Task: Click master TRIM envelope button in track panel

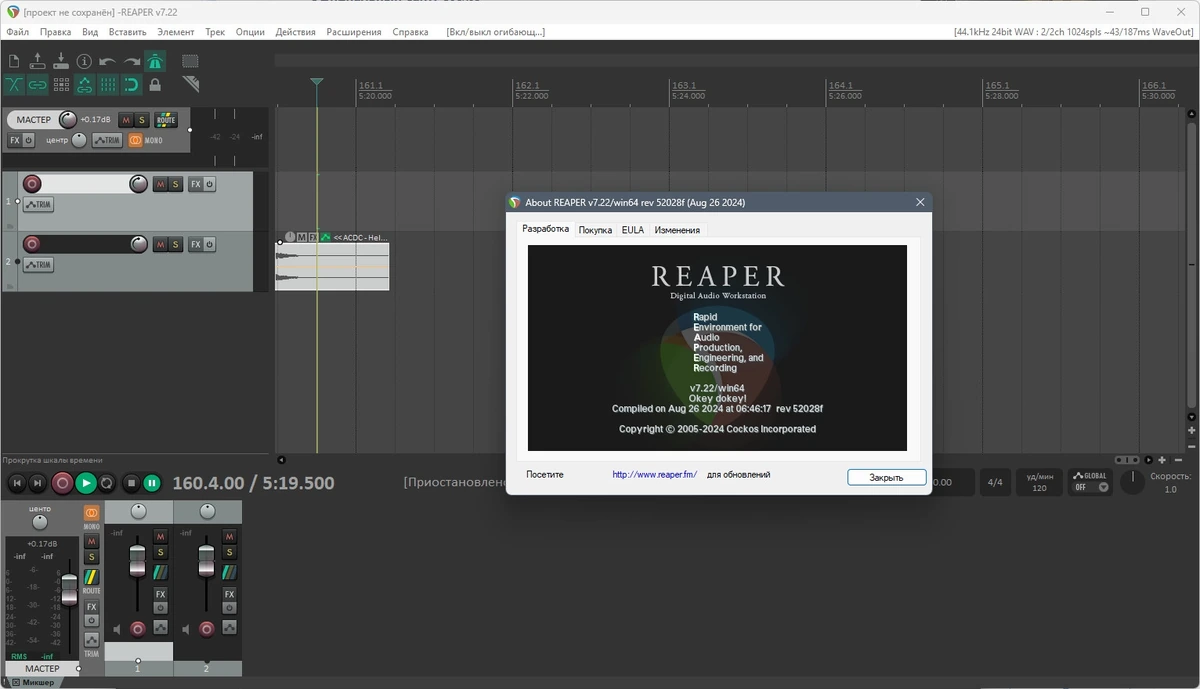Action: (x=107, y=140)
